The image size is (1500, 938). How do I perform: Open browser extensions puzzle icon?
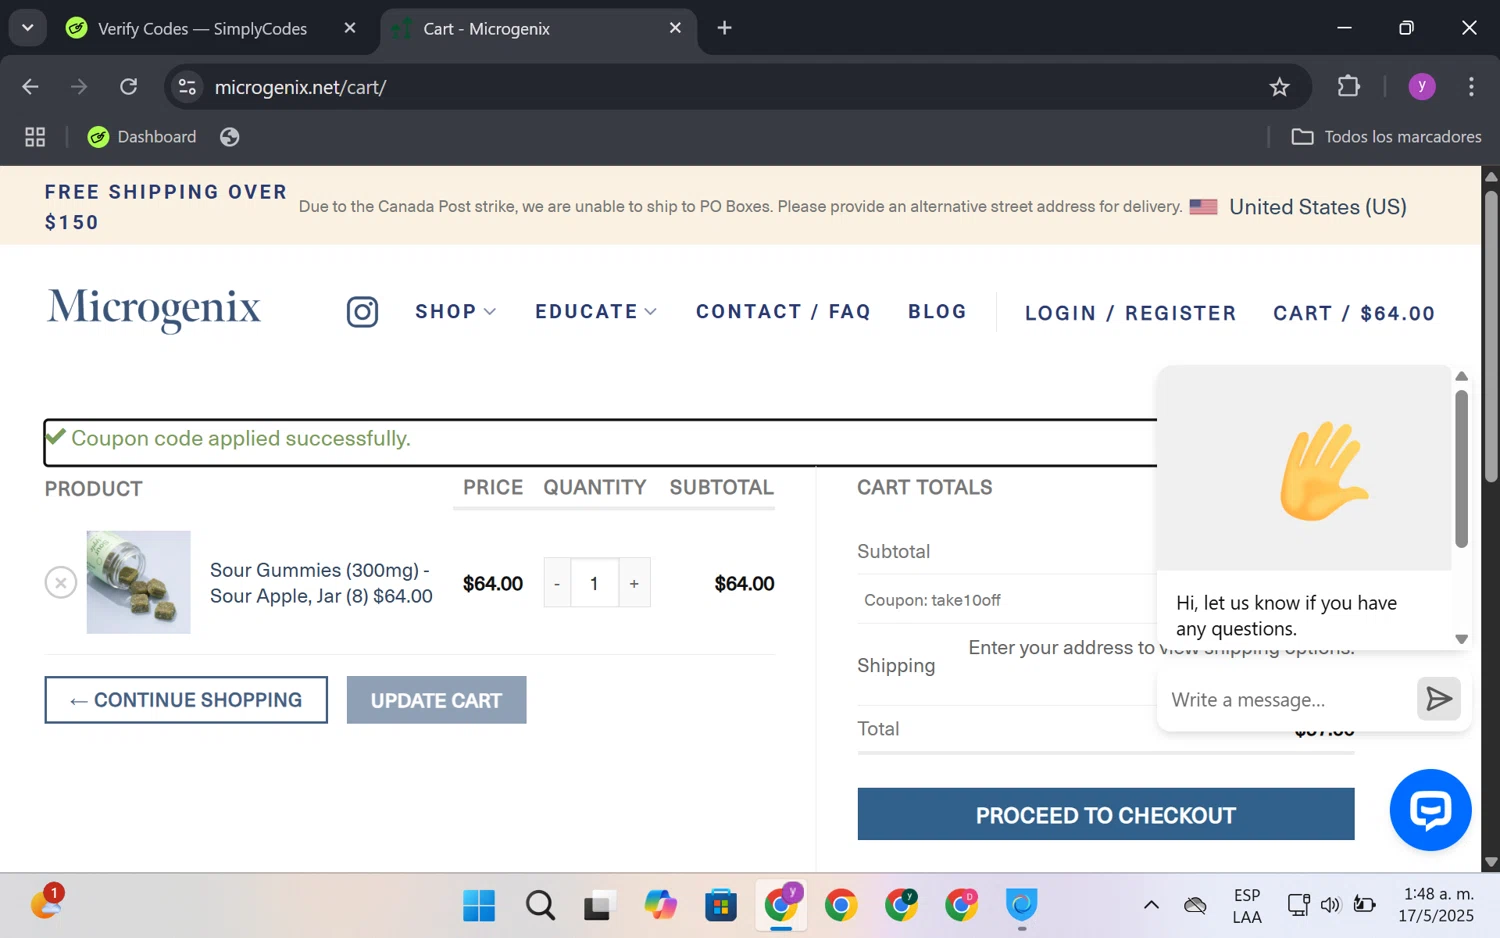tap(1349, 87)
